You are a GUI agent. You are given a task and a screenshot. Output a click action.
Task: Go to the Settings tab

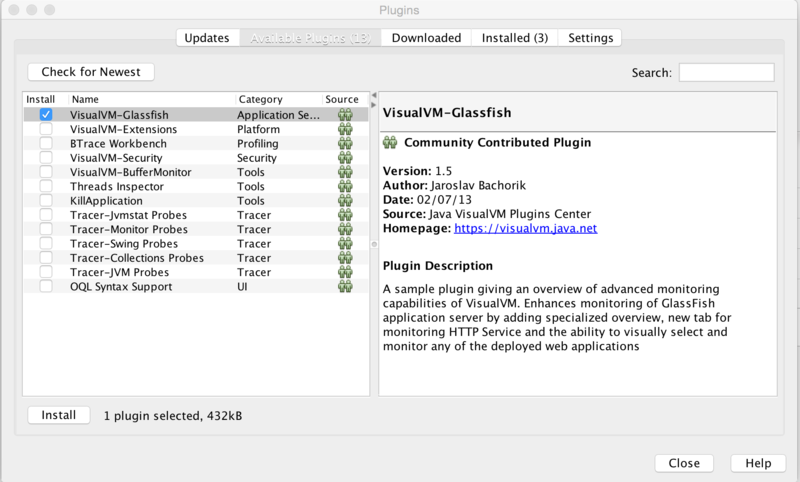click(x=590, y=38)
